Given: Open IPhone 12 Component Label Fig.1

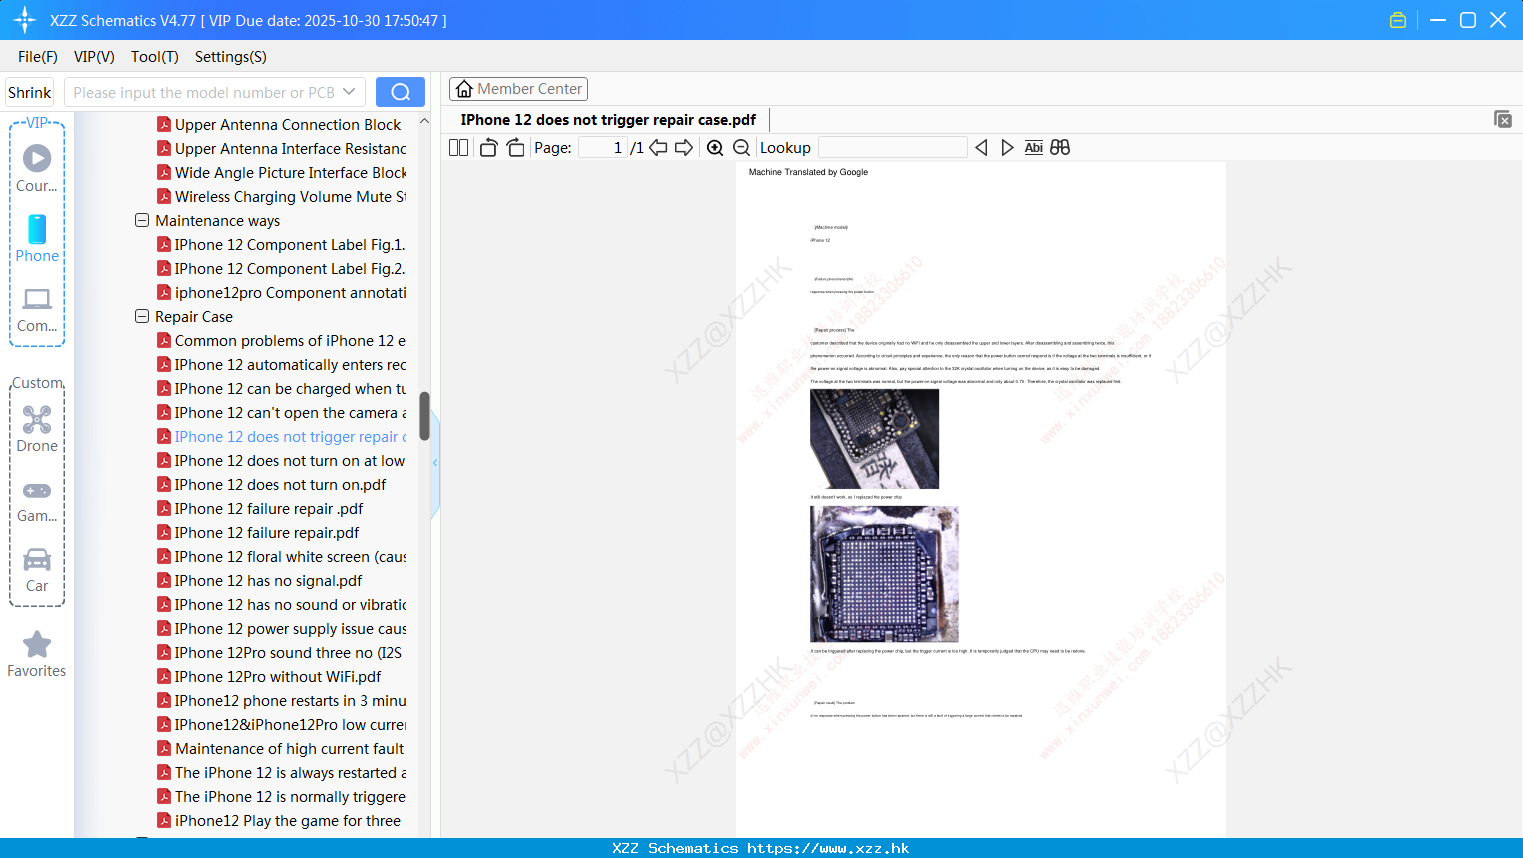Looking at the screenshot, I should point(282,244).
